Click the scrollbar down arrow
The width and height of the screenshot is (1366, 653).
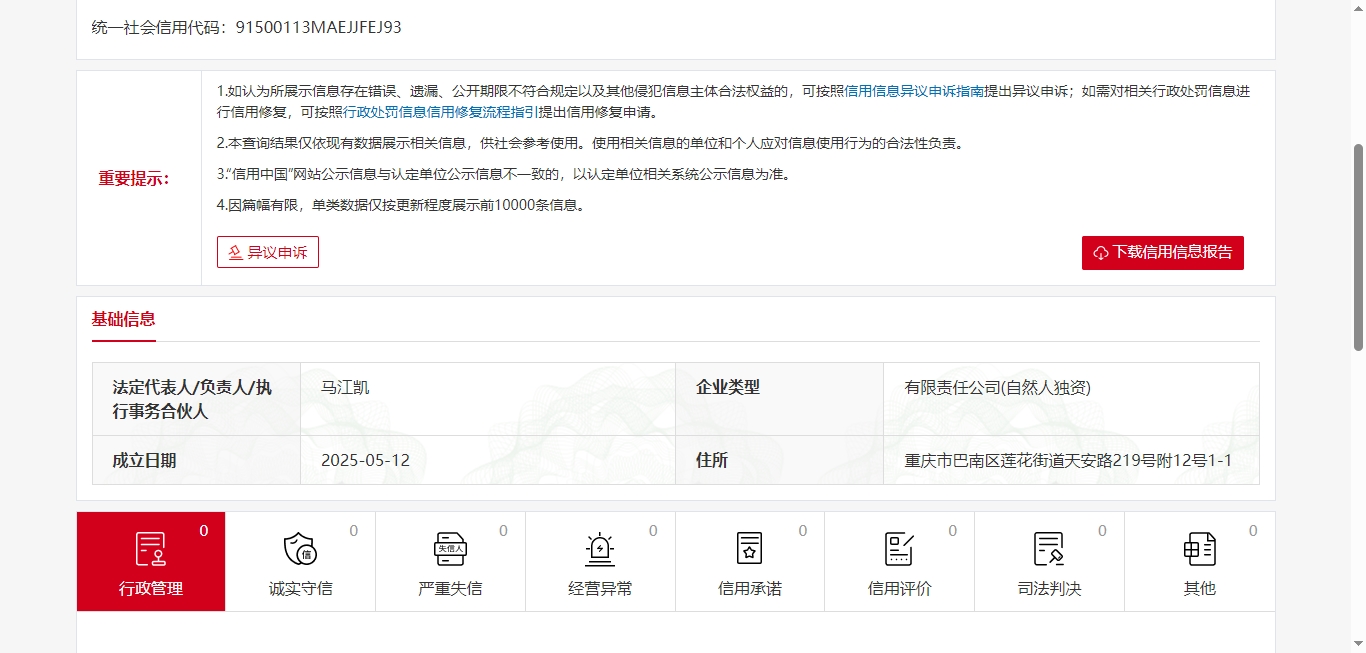pyautogui.click(x=1358, y=644)
